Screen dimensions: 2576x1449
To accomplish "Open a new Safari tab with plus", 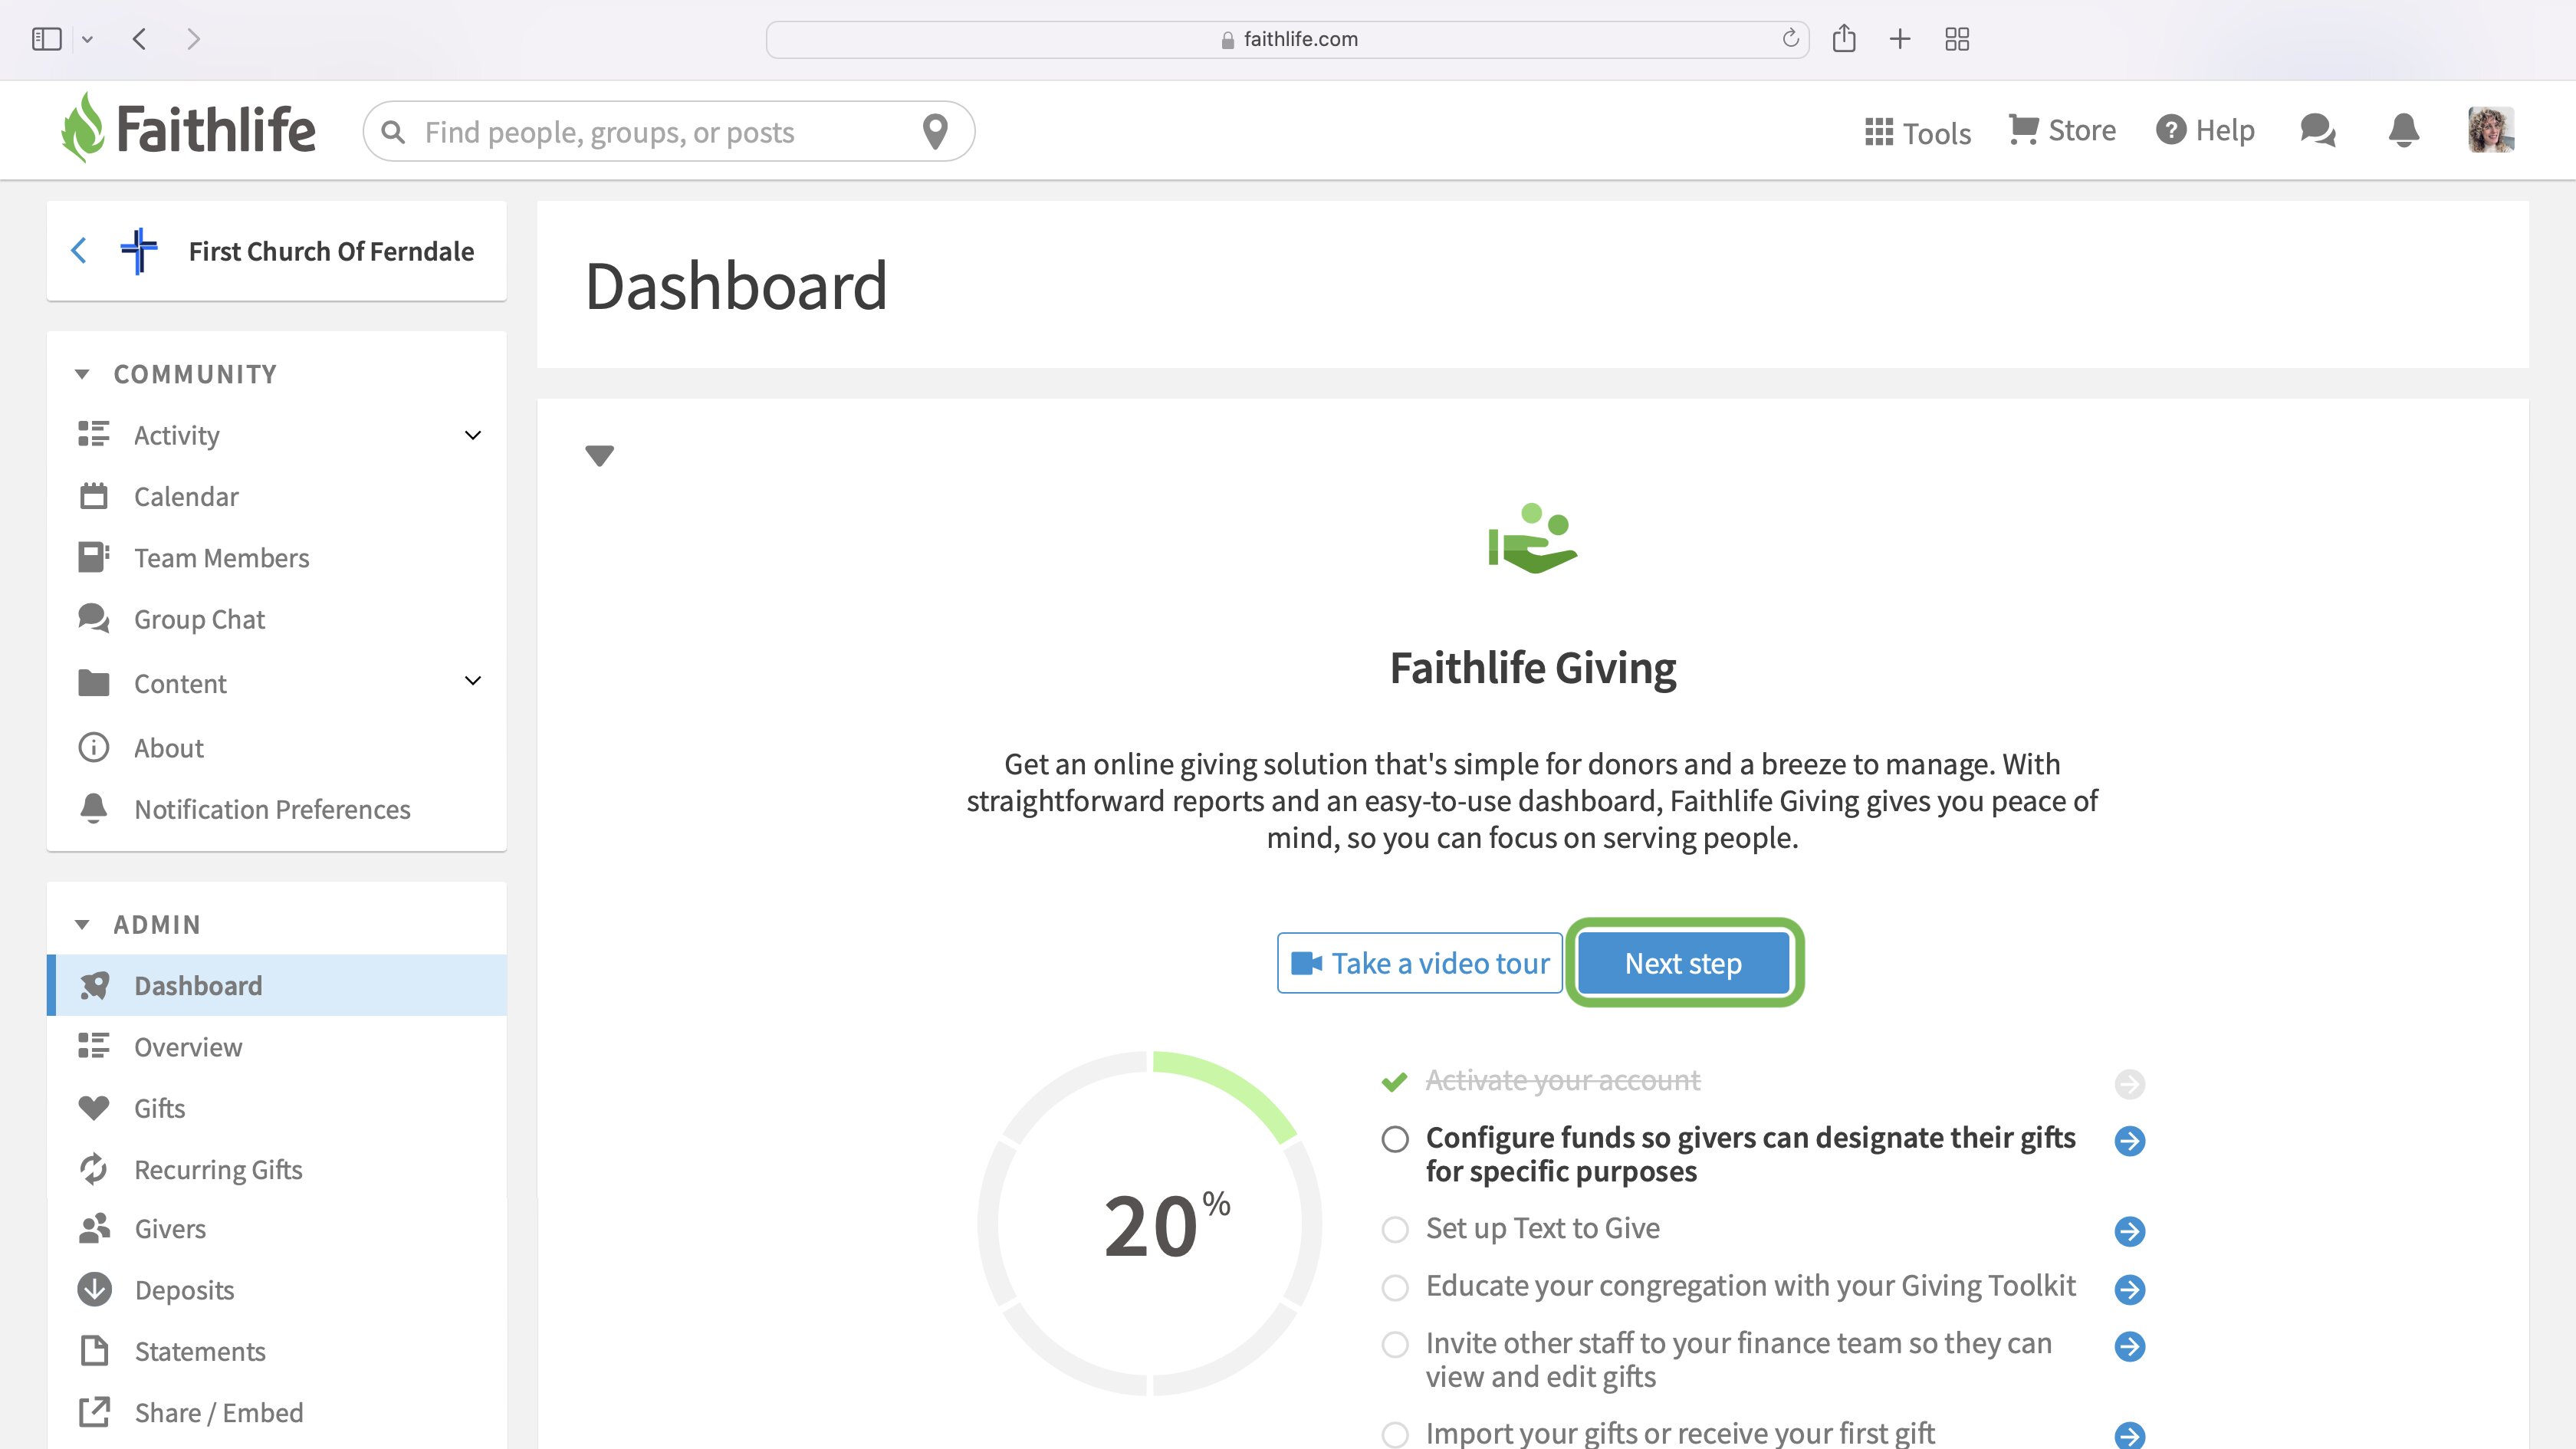I will pos(1900,39).
